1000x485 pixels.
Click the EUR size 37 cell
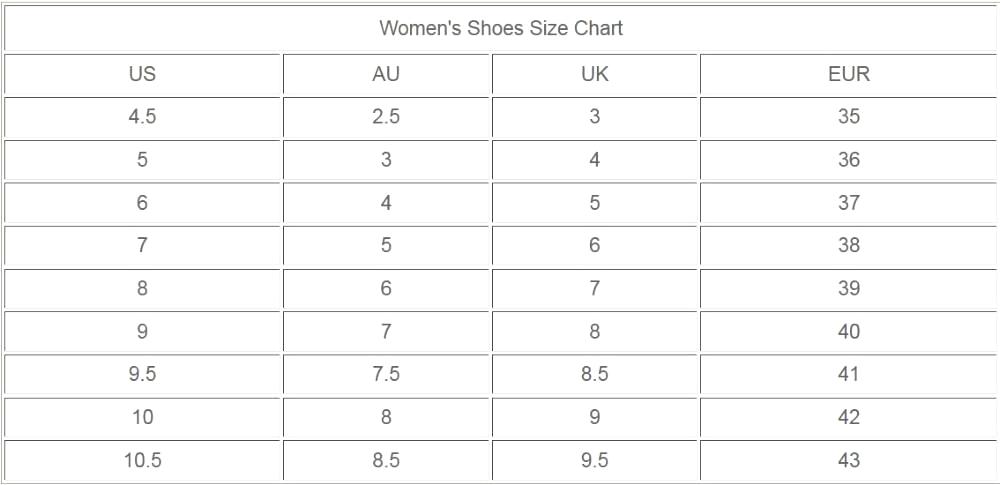tap(849, 203)
